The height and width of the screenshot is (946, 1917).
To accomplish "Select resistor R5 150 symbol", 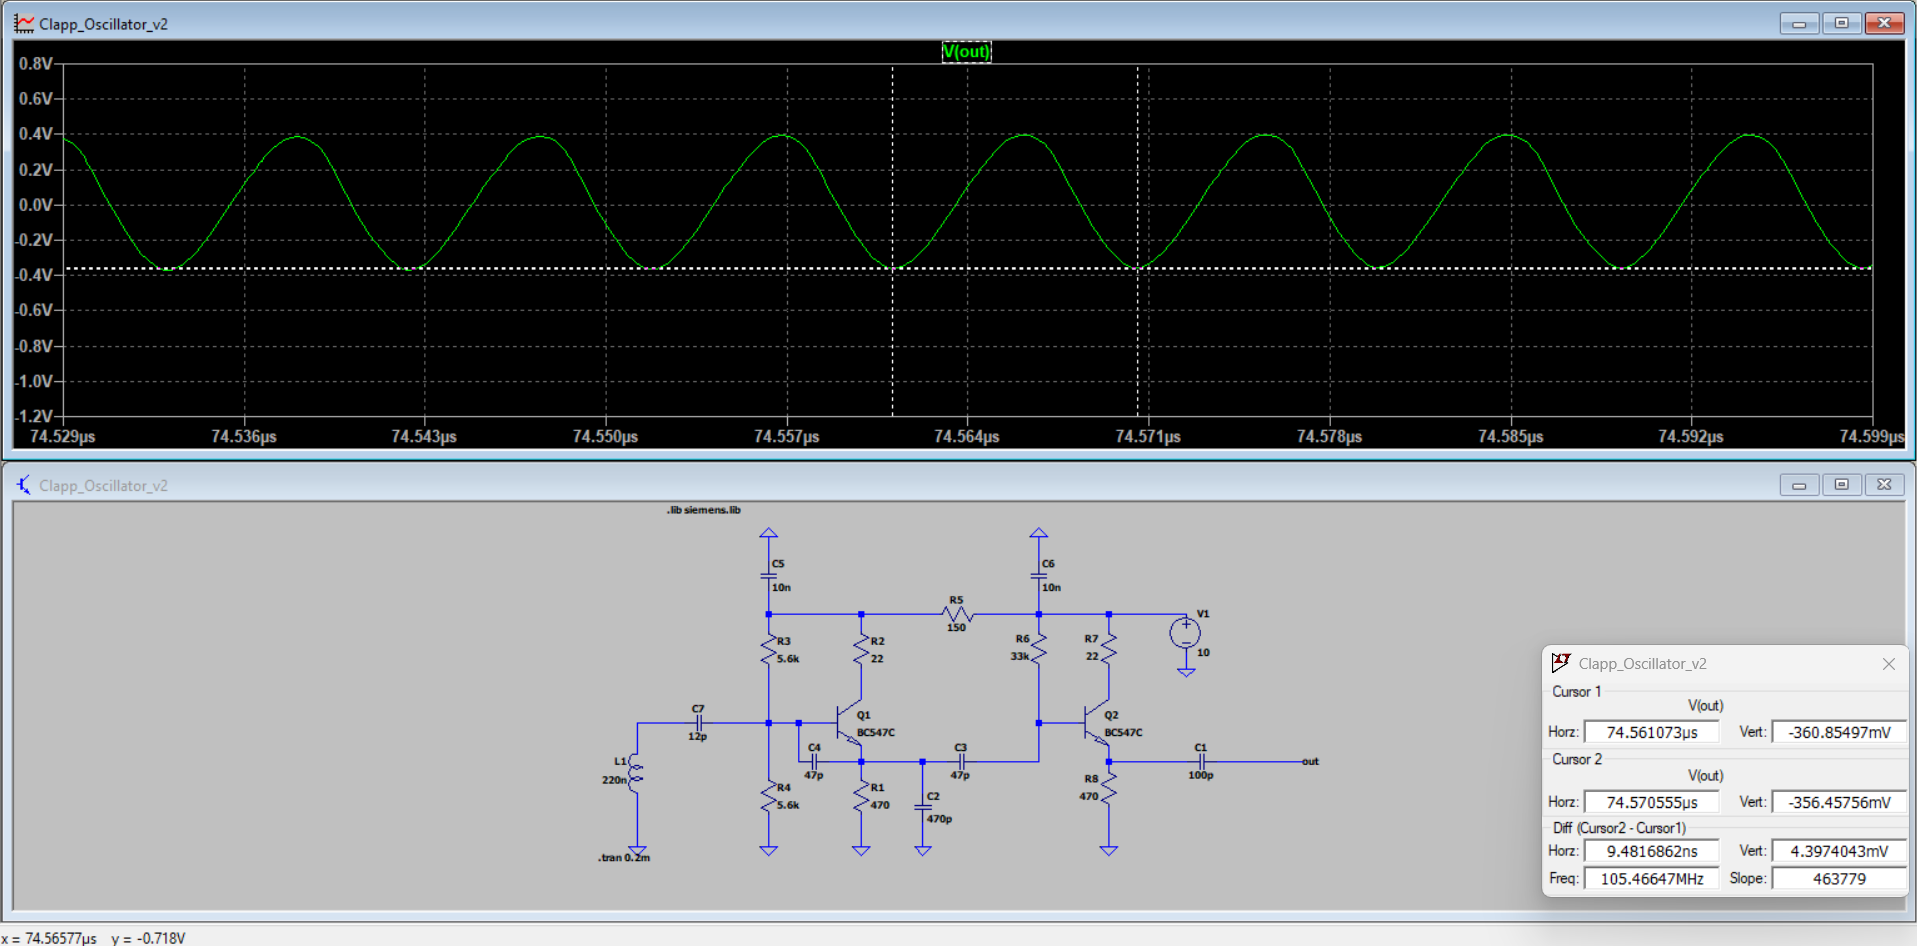I will tap(957, 614).
